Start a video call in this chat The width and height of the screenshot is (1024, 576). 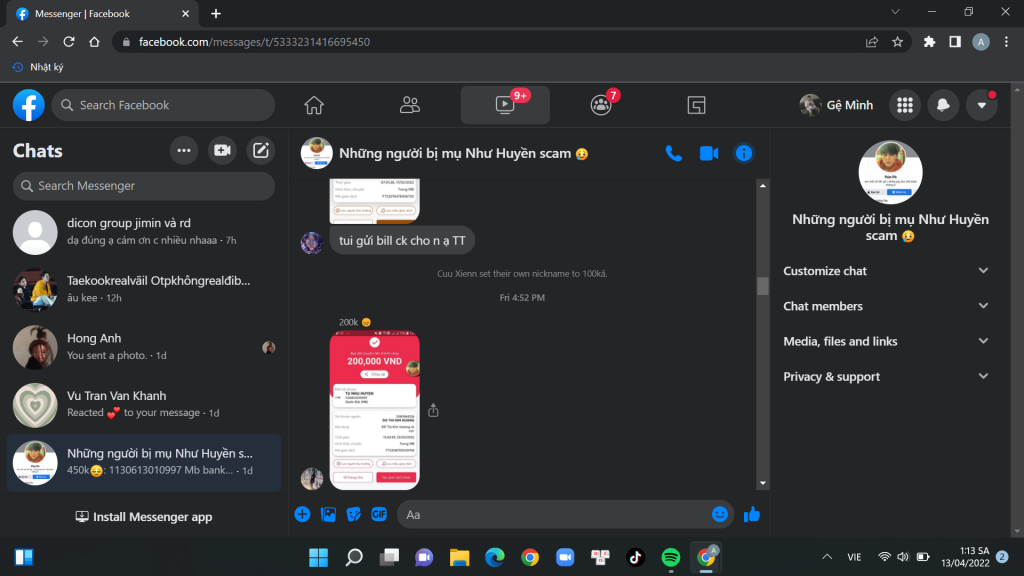point(709,153)
